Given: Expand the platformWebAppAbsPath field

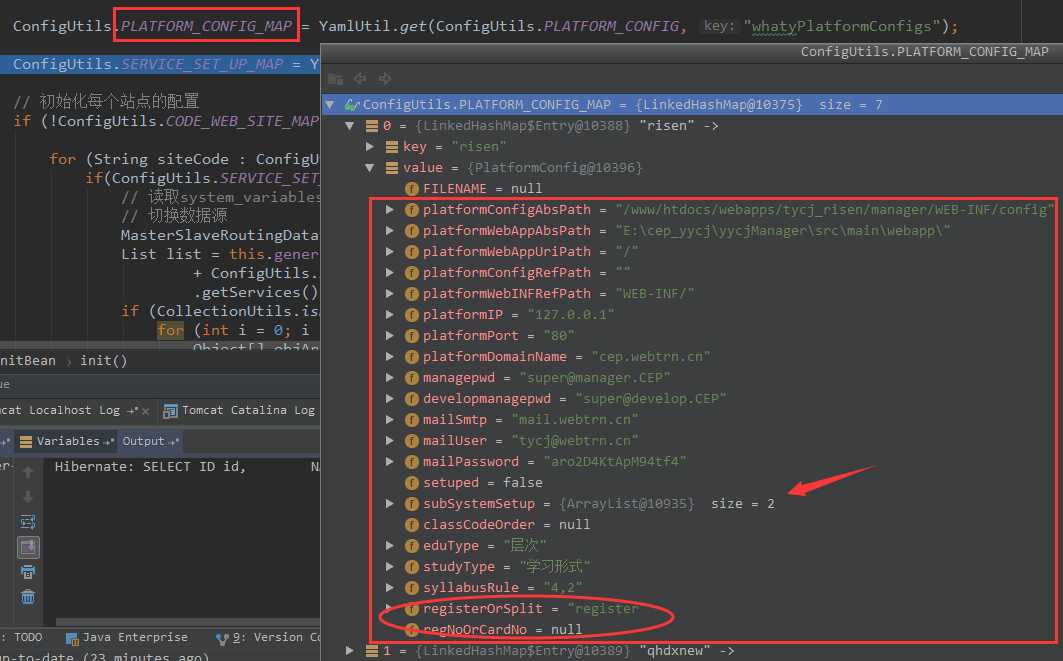Looking at the screenshot, I should (390, 231).
